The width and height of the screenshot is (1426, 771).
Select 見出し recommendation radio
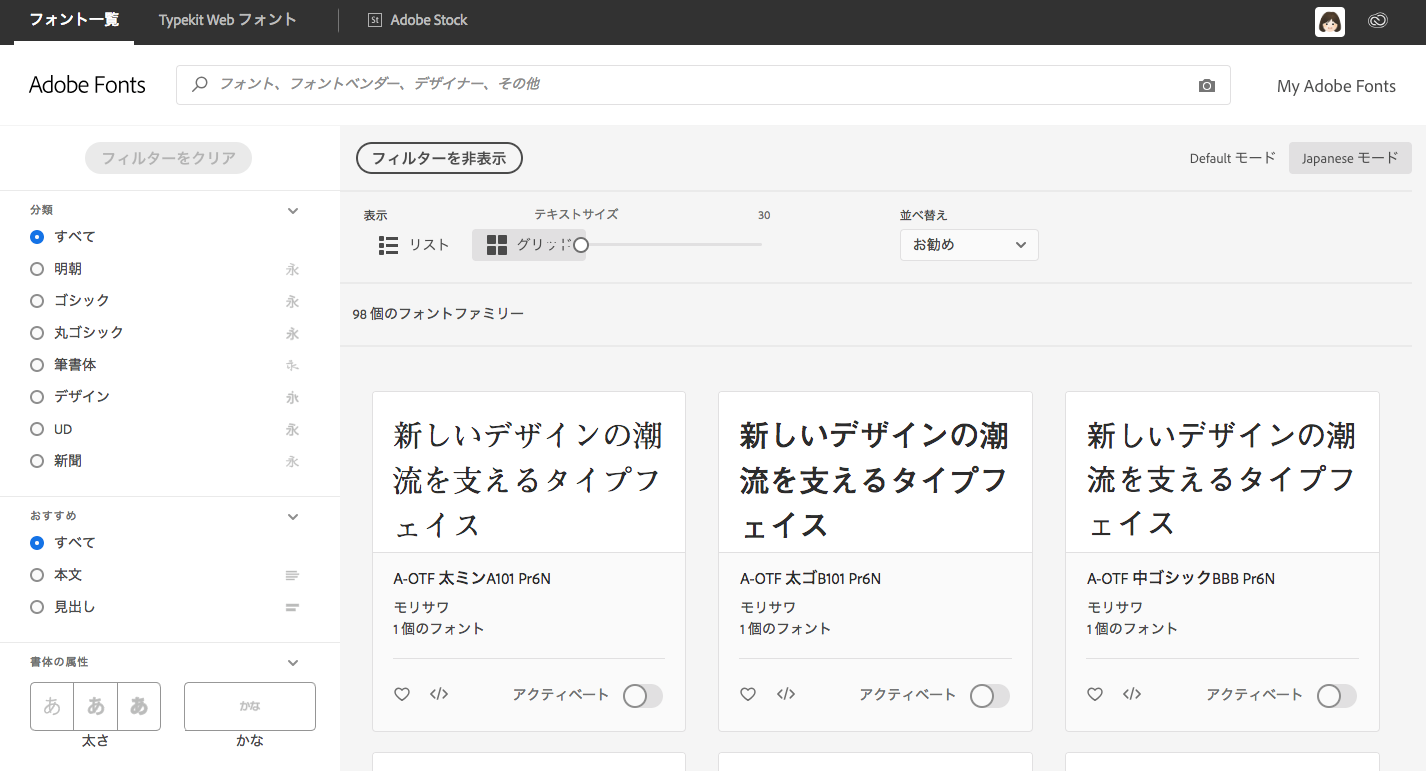click(37, 607)
